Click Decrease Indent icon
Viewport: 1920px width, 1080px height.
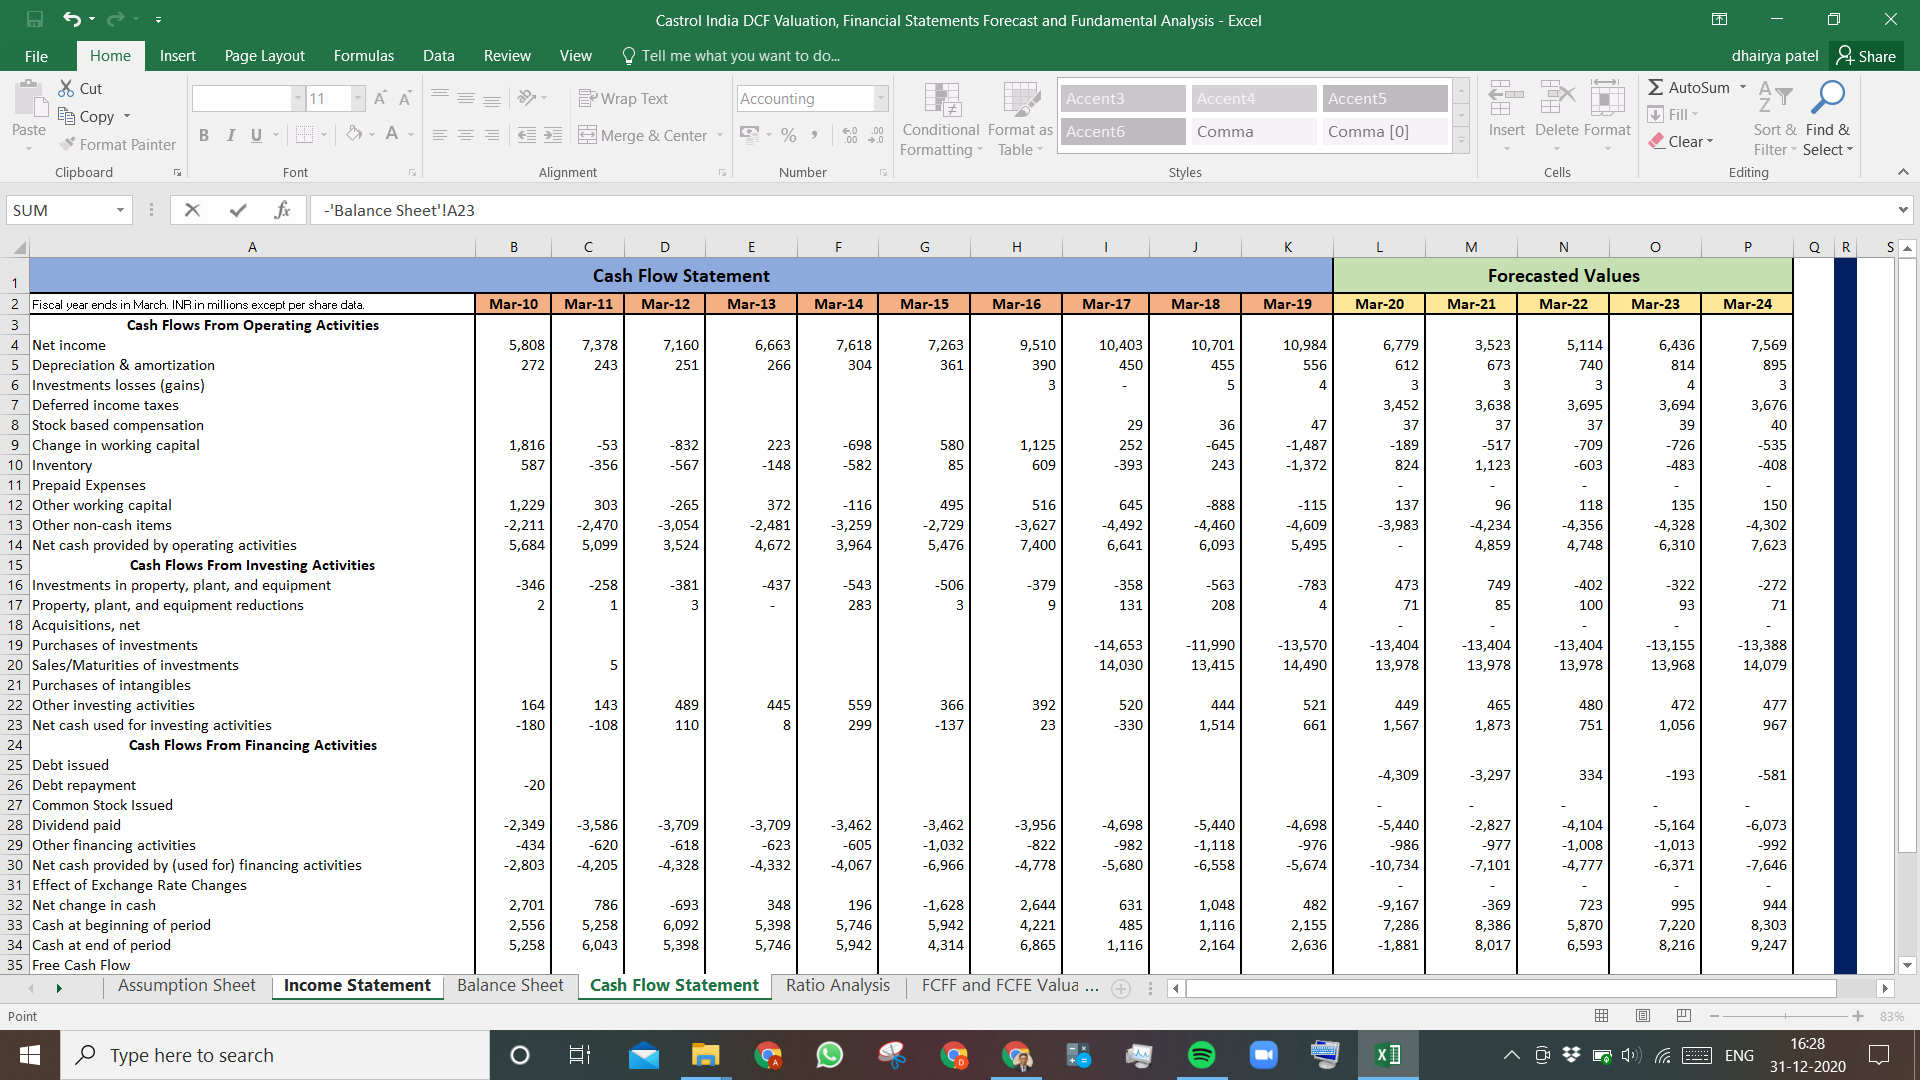pos(527,135)
